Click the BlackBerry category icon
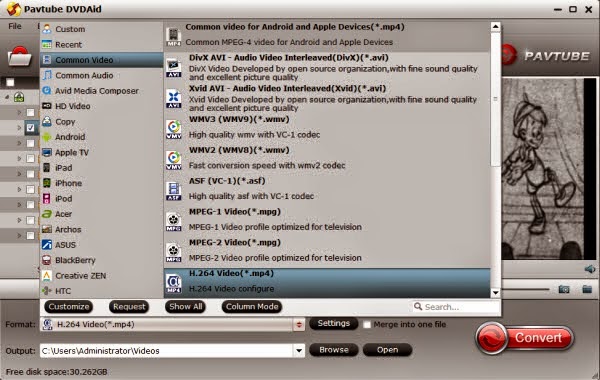Screen dimensions: 600x380 tap(47, 260)
